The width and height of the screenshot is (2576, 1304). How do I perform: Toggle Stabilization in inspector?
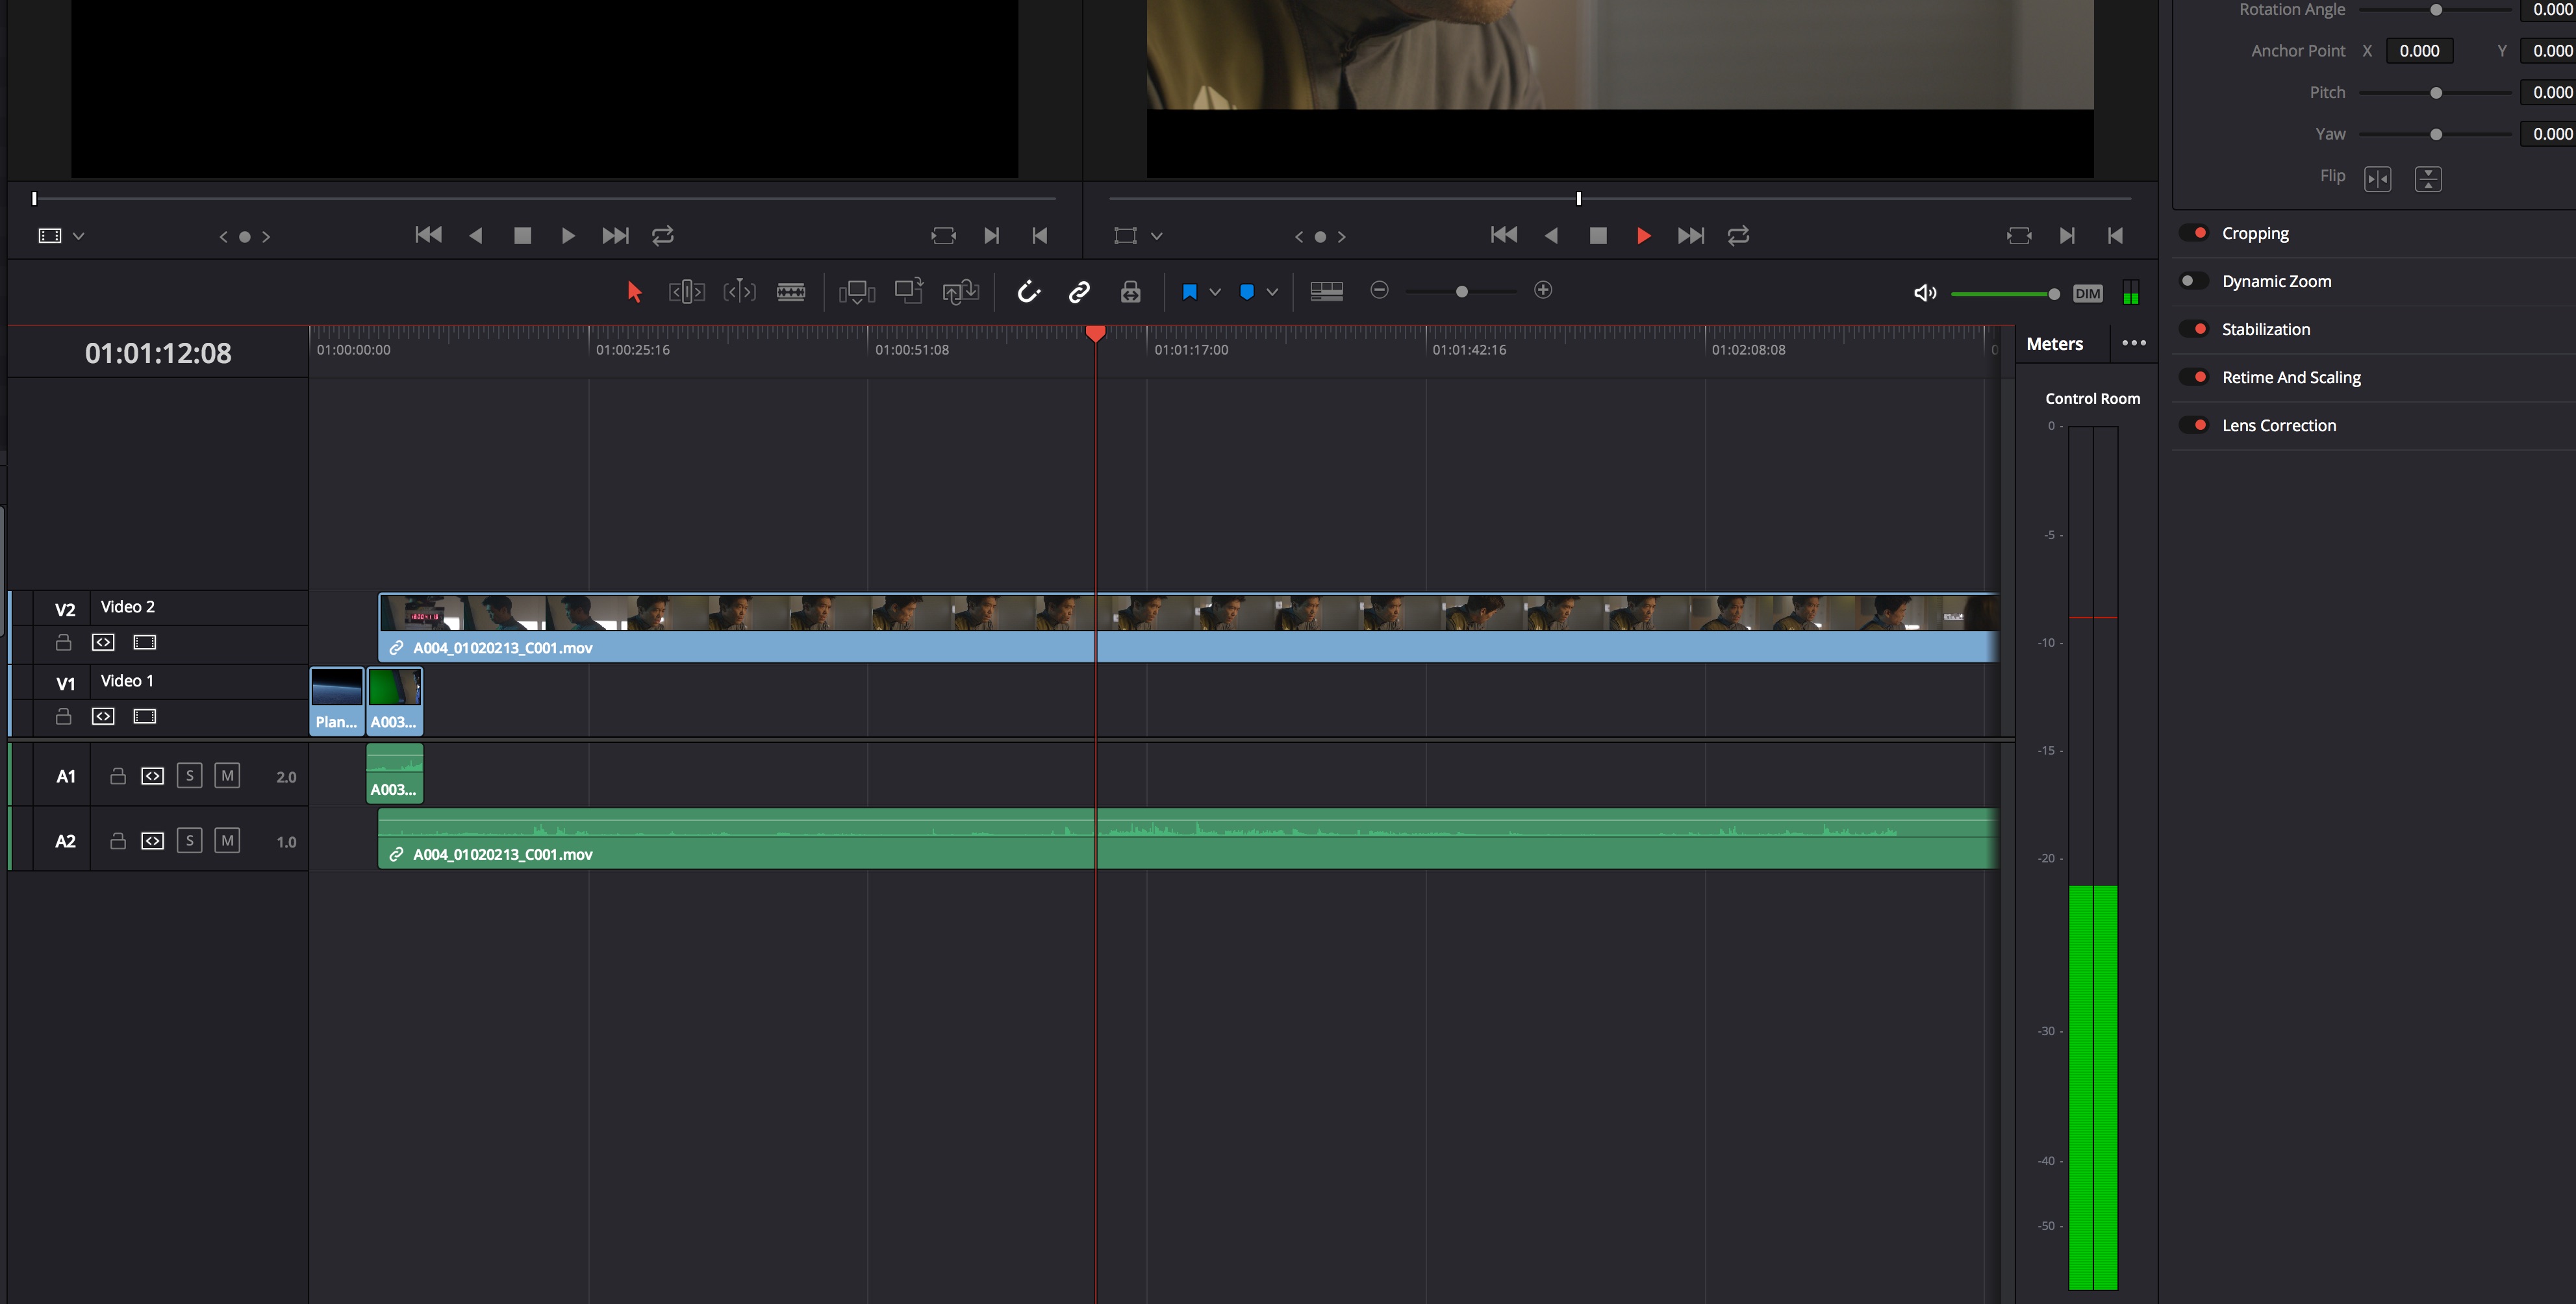tap(2194, 329)
